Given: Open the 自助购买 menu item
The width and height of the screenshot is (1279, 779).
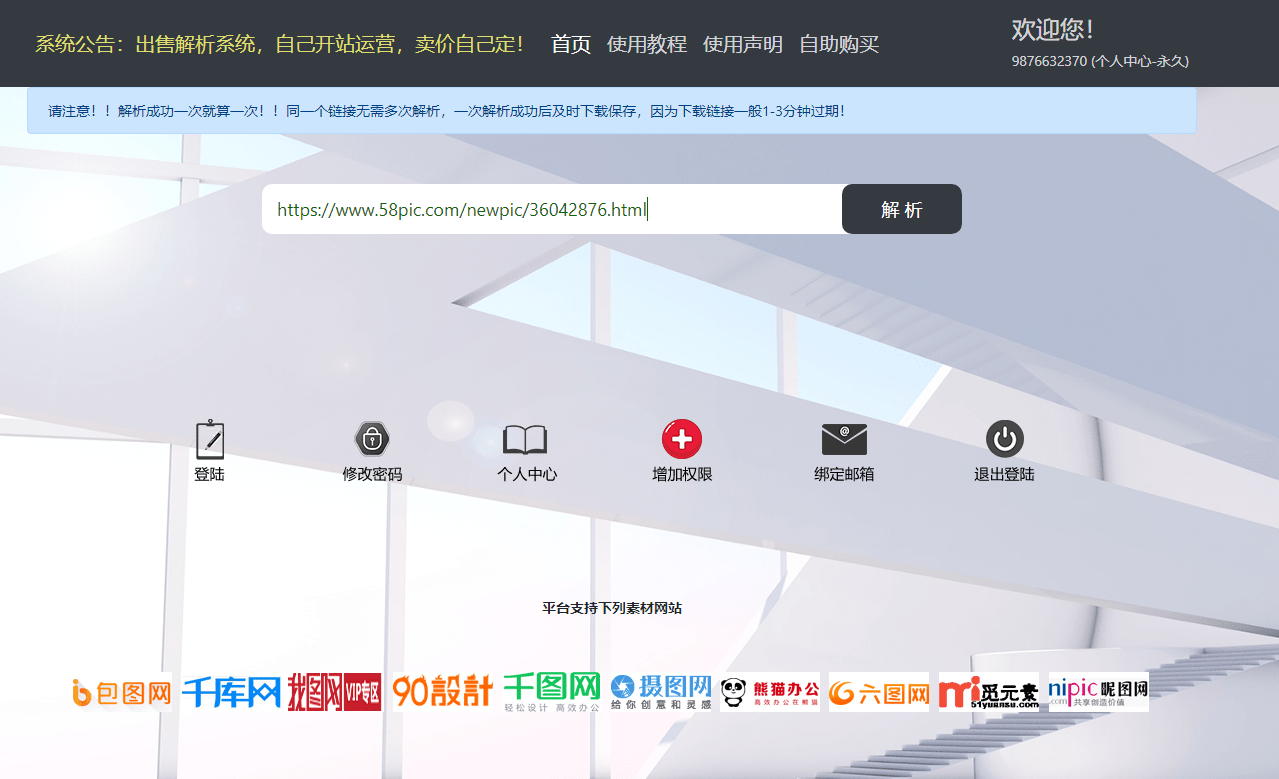Looking at the screenshot, I should coord(838,44).
